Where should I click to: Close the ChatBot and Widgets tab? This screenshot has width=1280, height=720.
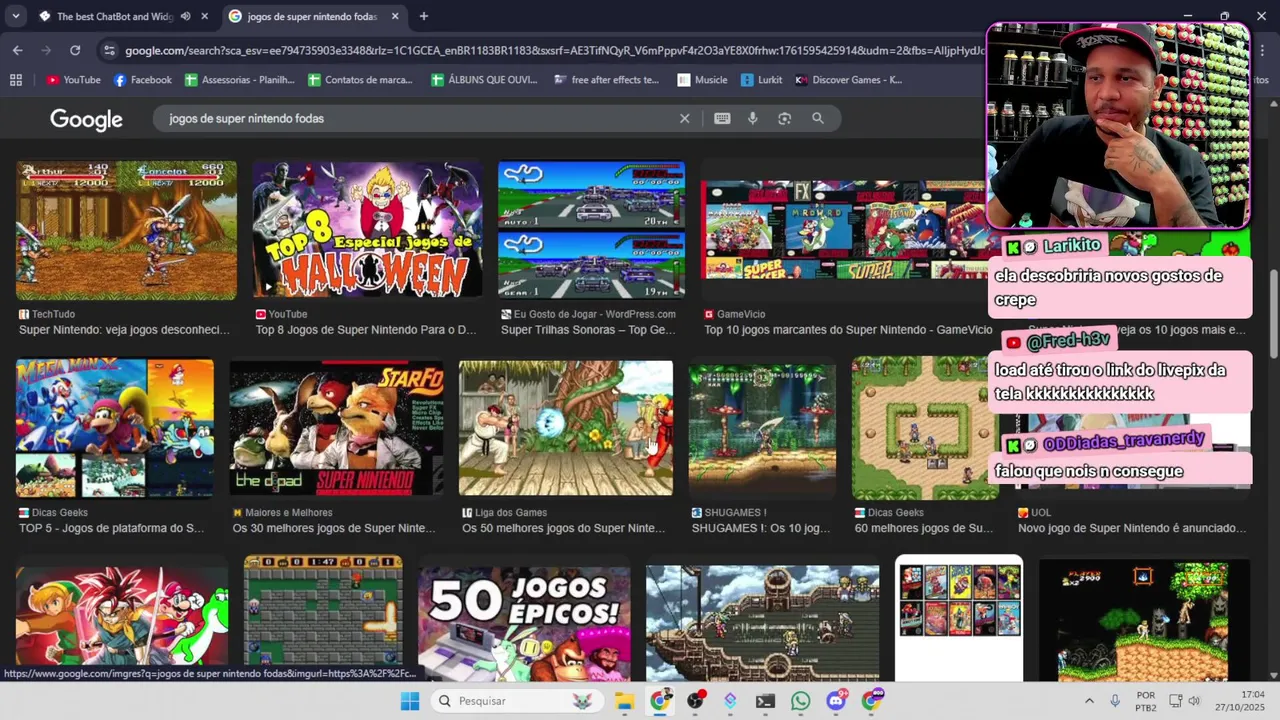click(205, 16)
